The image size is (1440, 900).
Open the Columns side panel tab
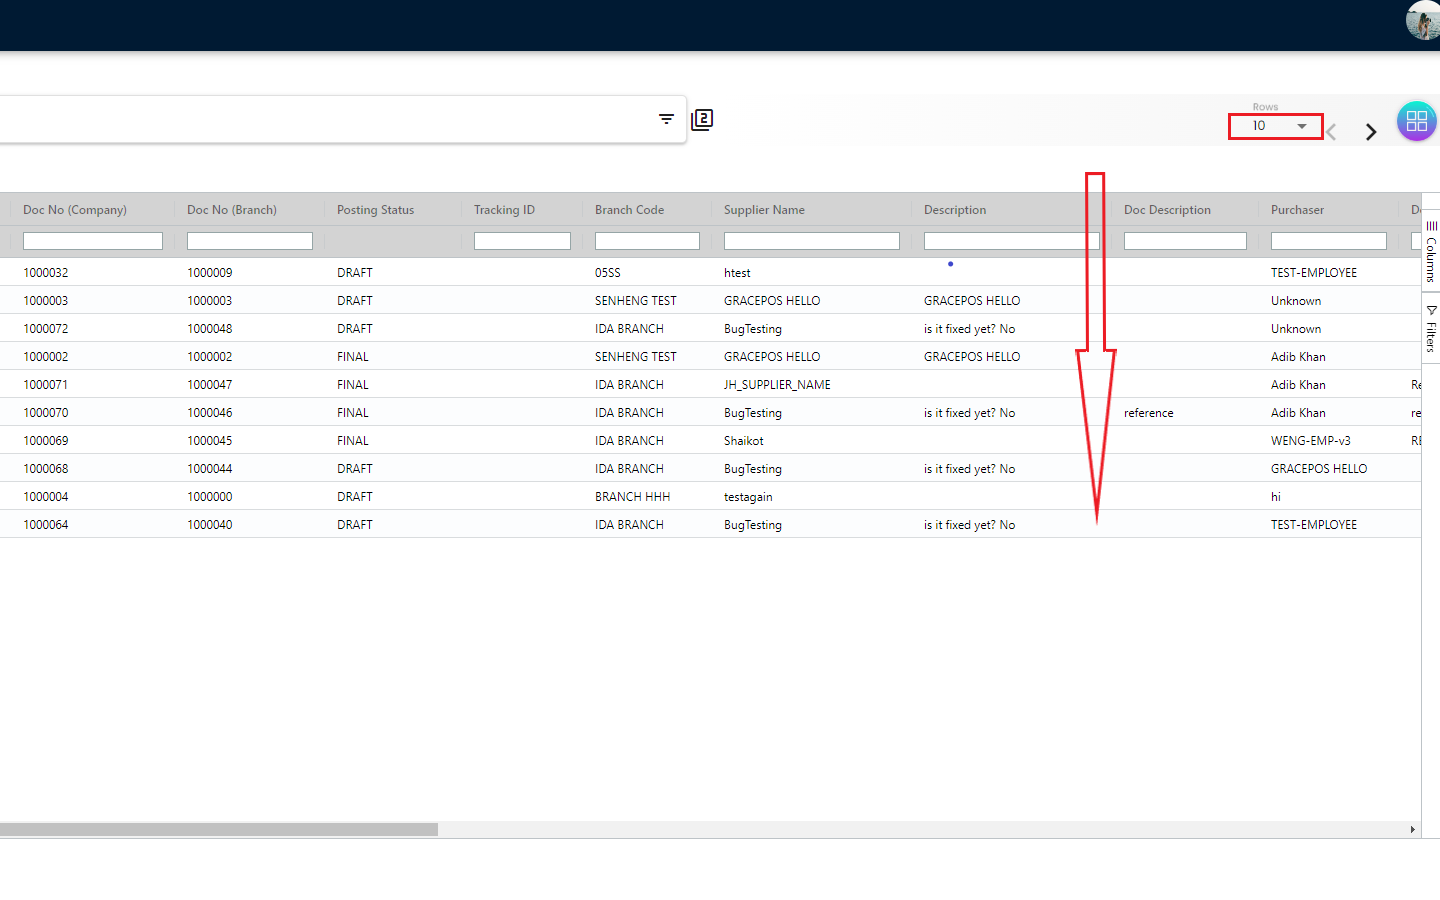(x=1431, y=252)
